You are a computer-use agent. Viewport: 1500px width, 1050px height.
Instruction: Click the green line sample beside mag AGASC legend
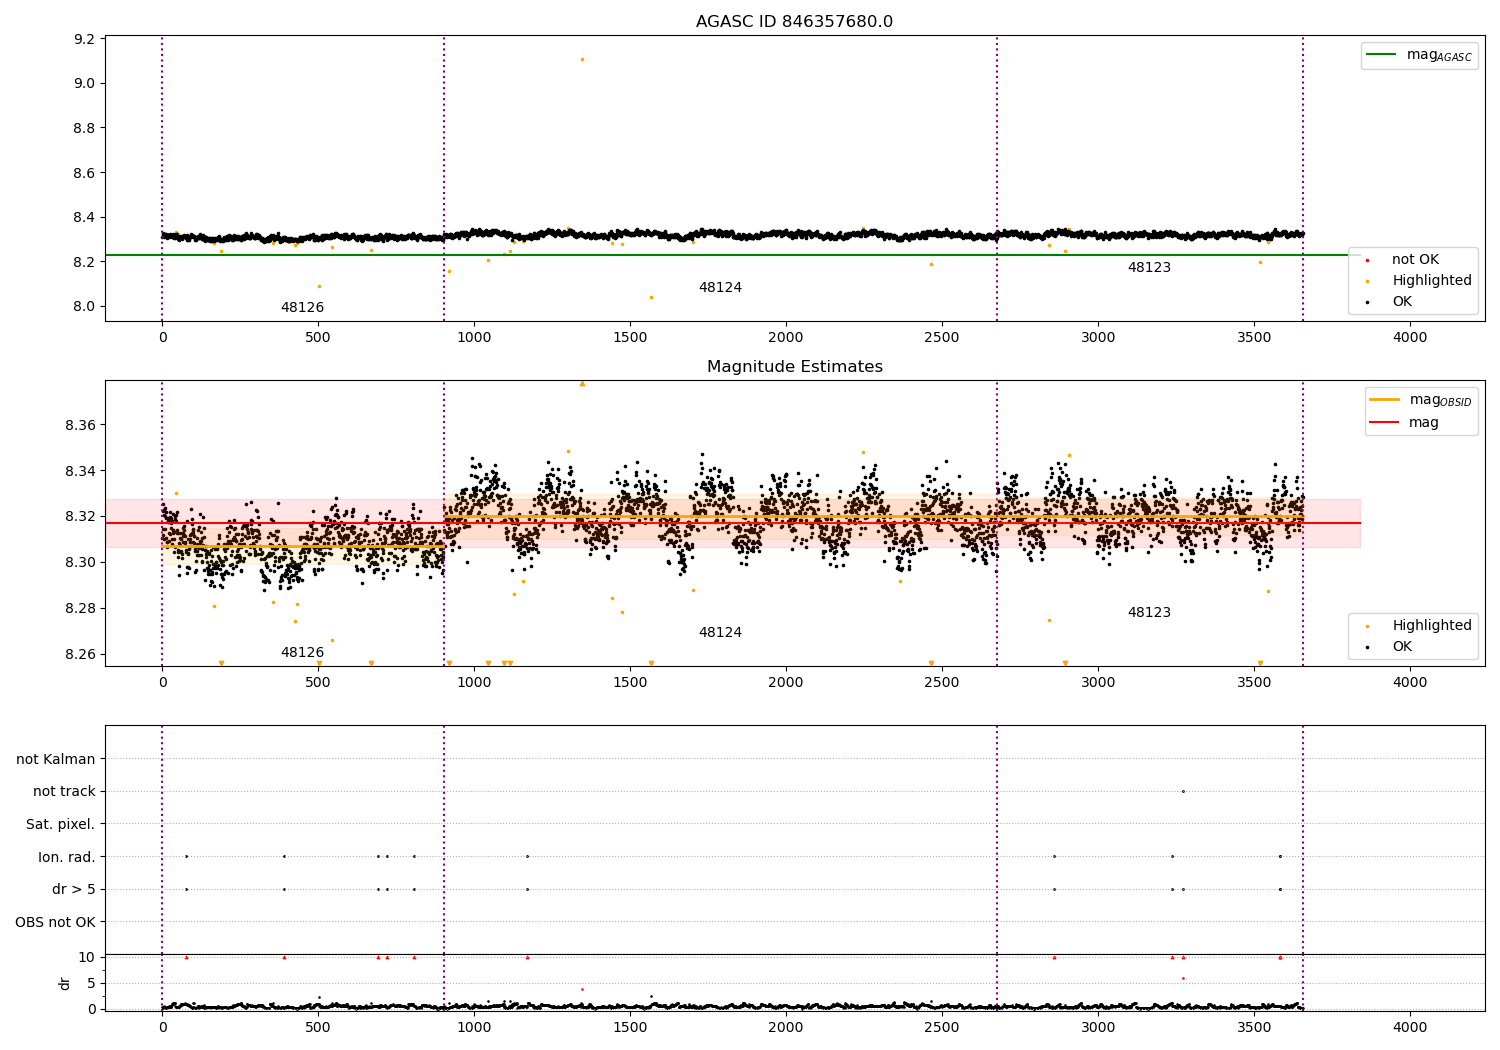tap(1383, 55)
